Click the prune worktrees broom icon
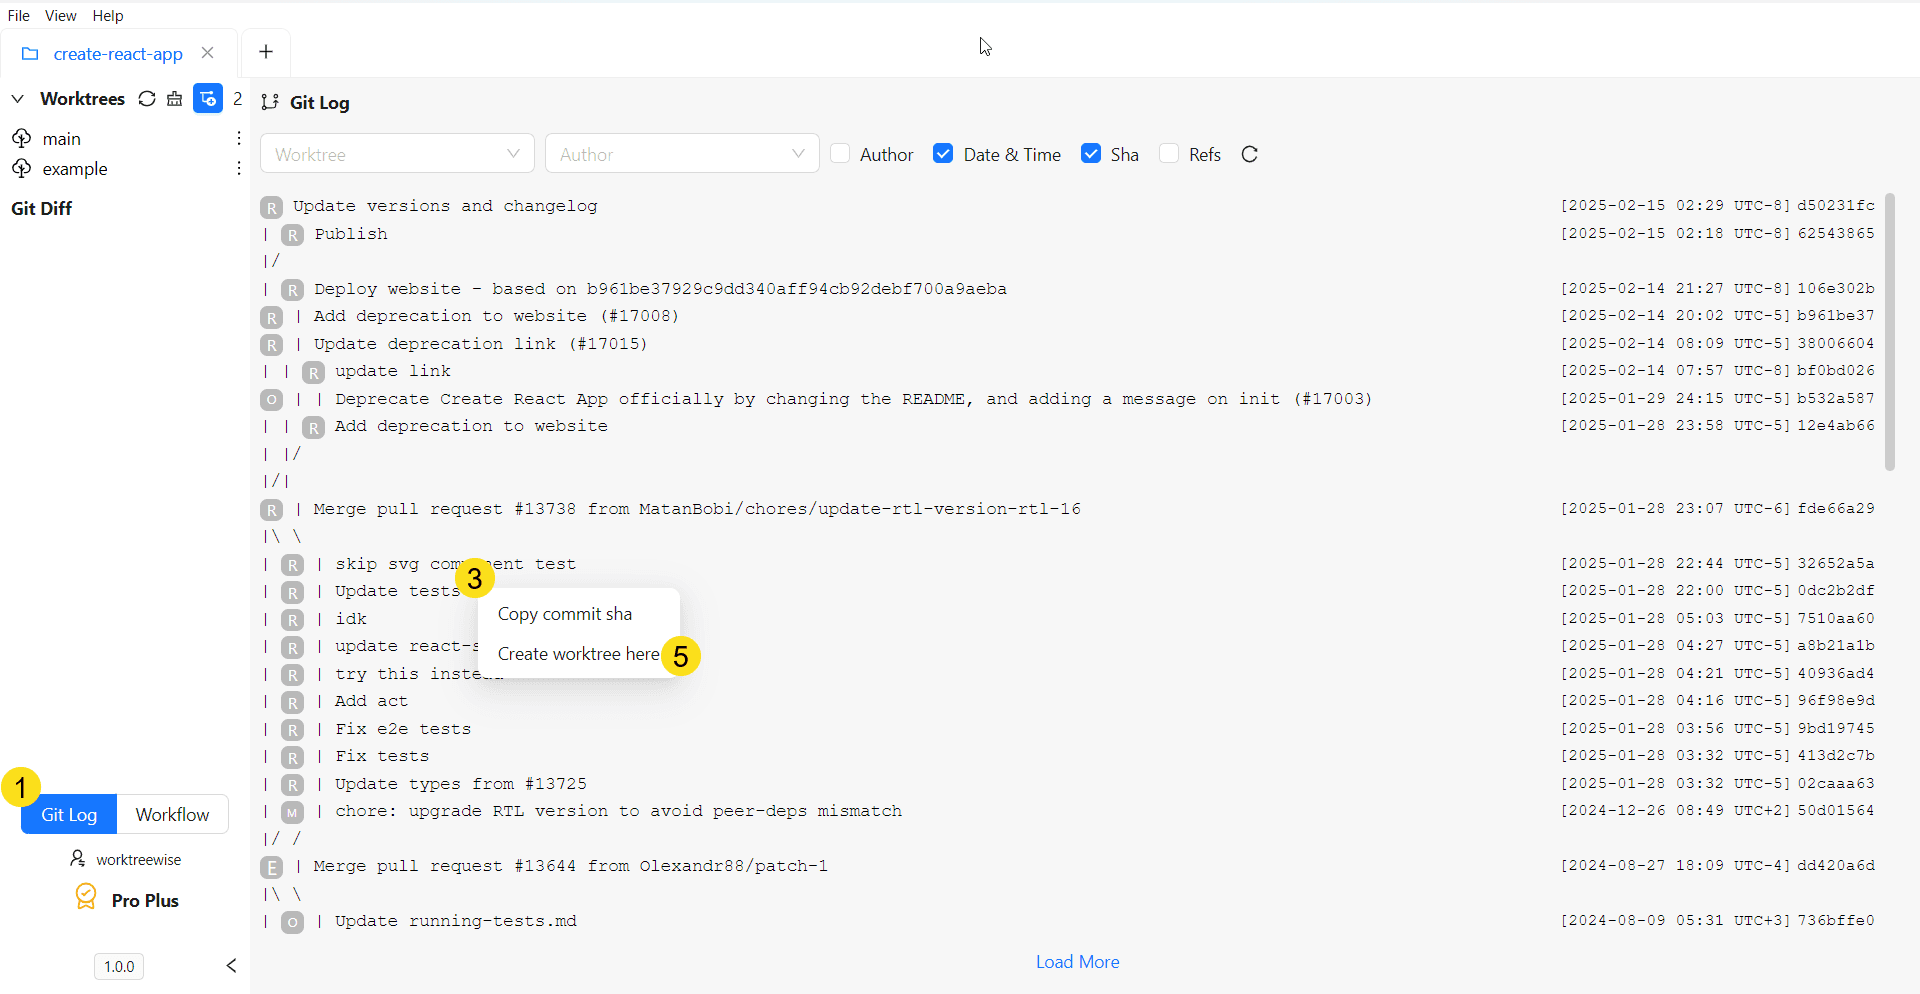 (175, 98)
